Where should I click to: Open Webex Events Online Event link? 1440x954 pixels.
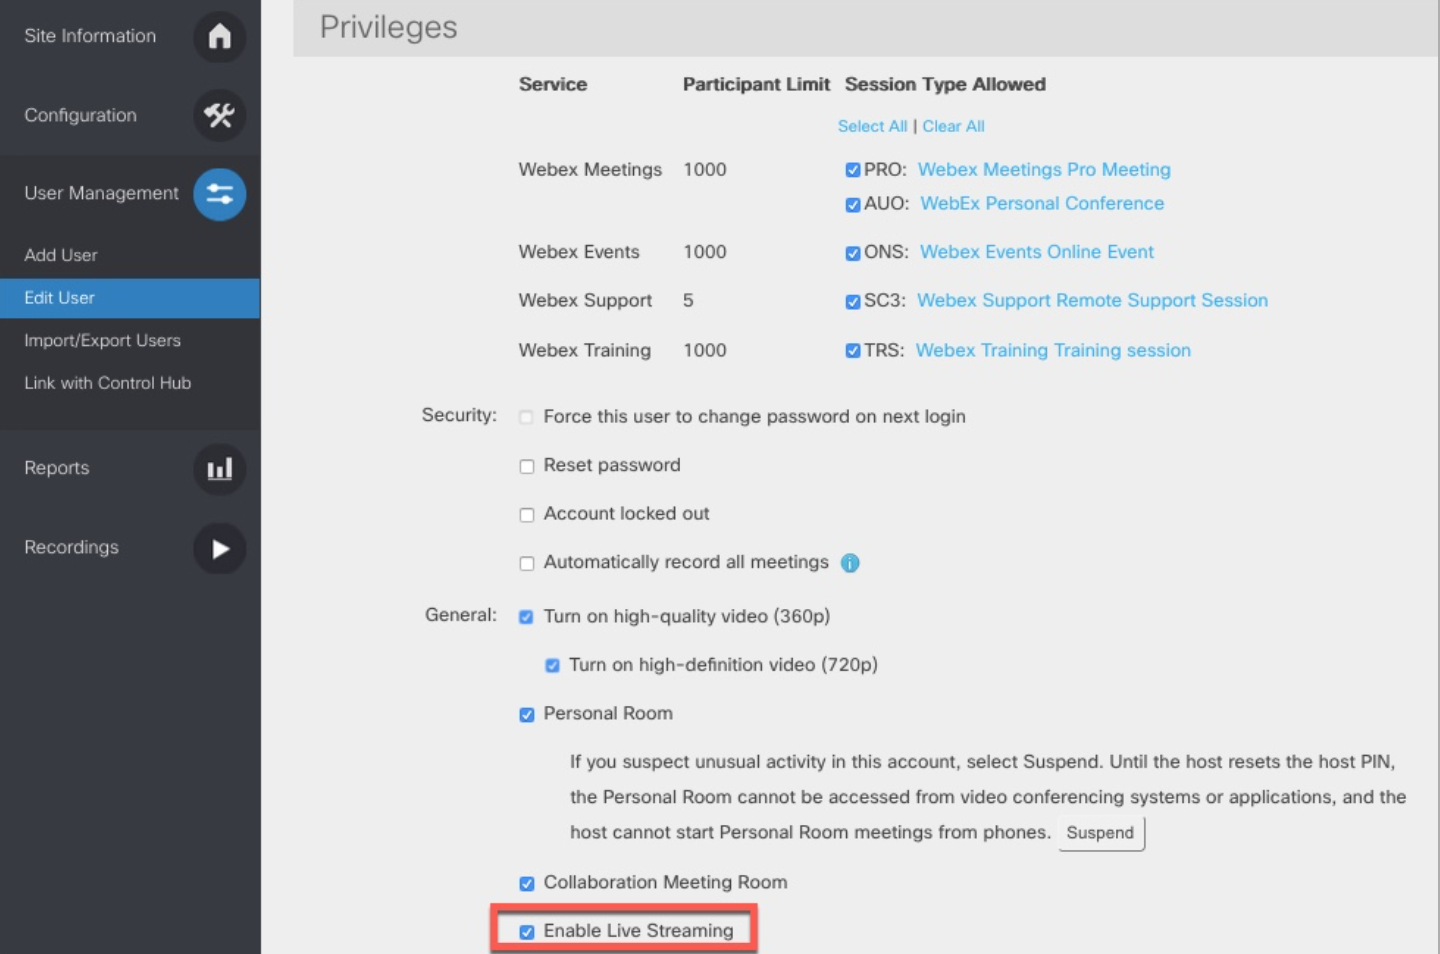(x=1036, y=252)
